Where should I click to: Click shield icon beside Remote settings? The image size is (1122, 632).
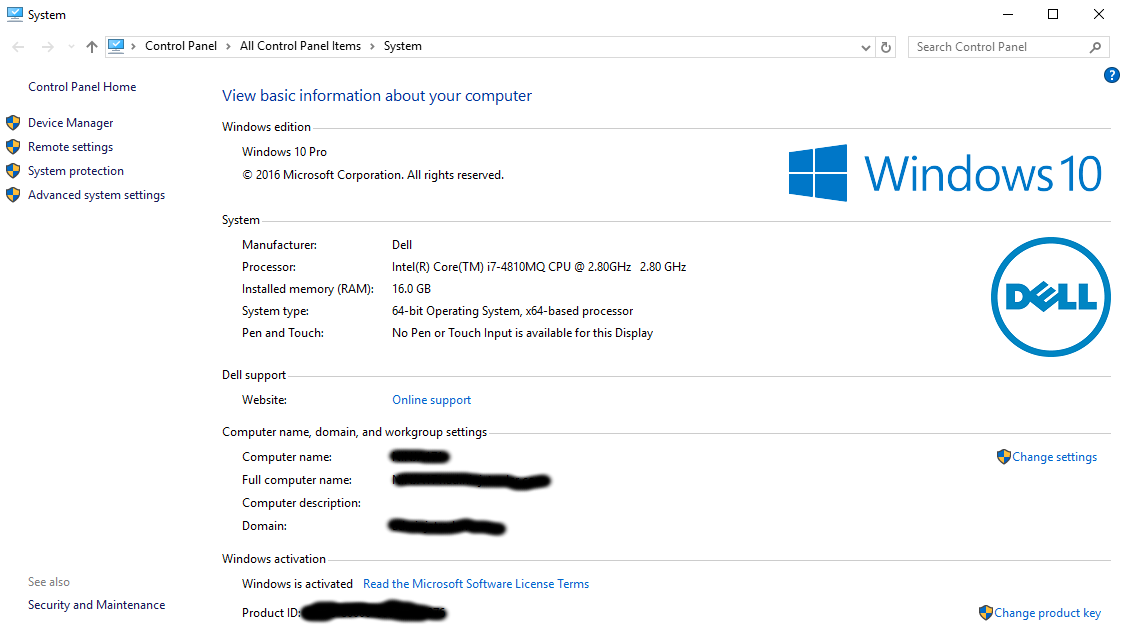13,147
